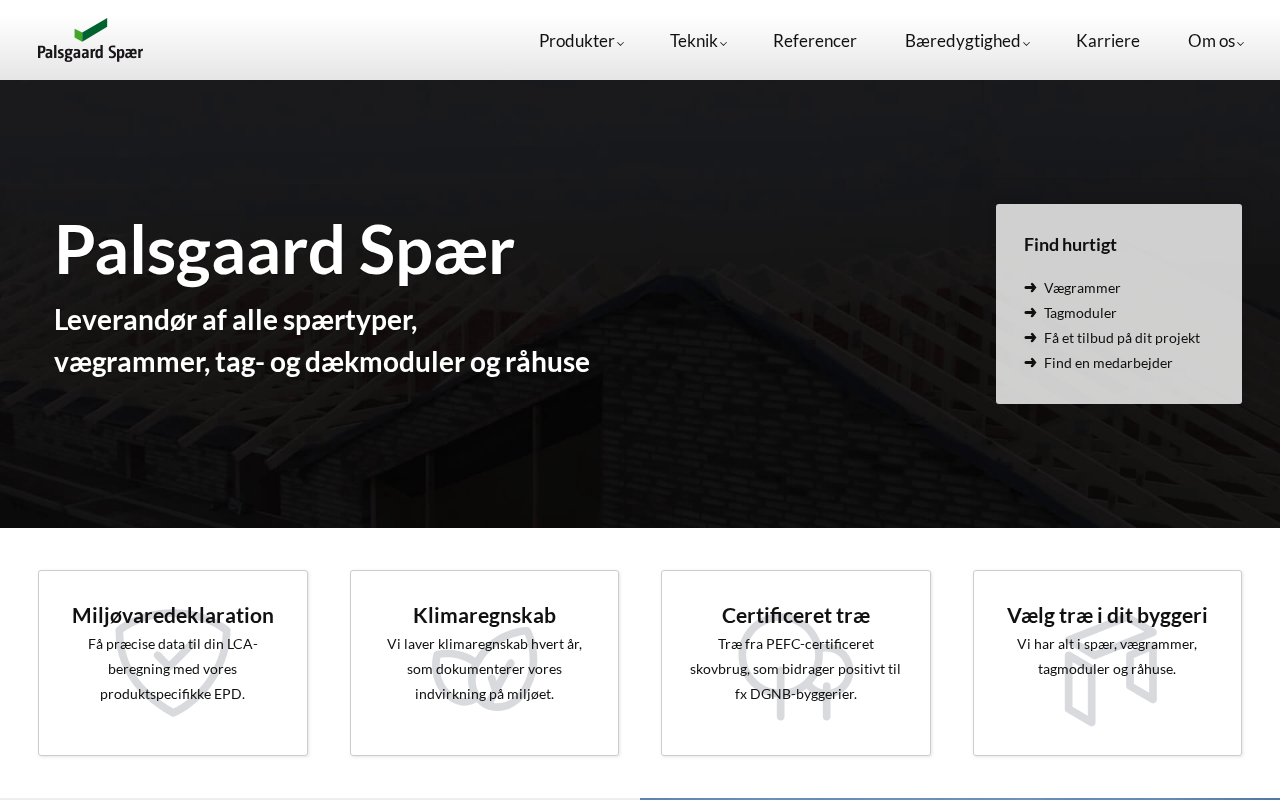Go to the Referencer page

(x=815, y=41)
